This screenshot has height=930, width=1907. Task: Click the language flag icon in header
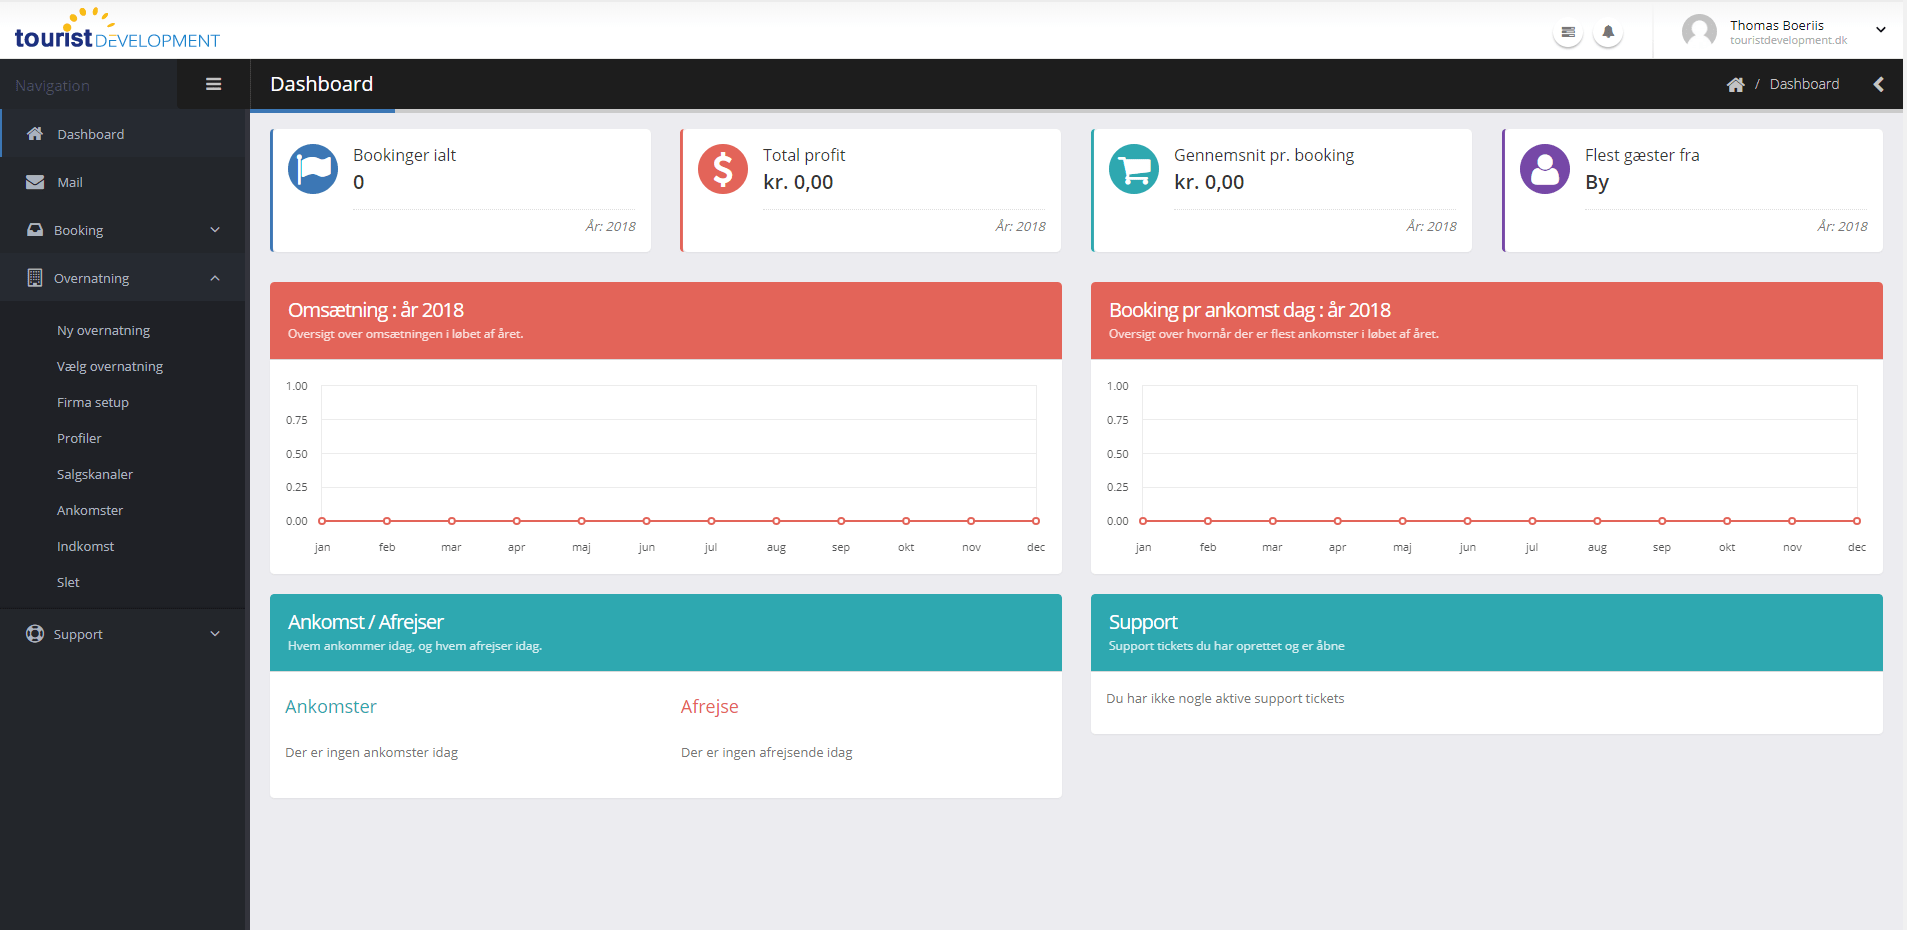[x=1568, y=32]
